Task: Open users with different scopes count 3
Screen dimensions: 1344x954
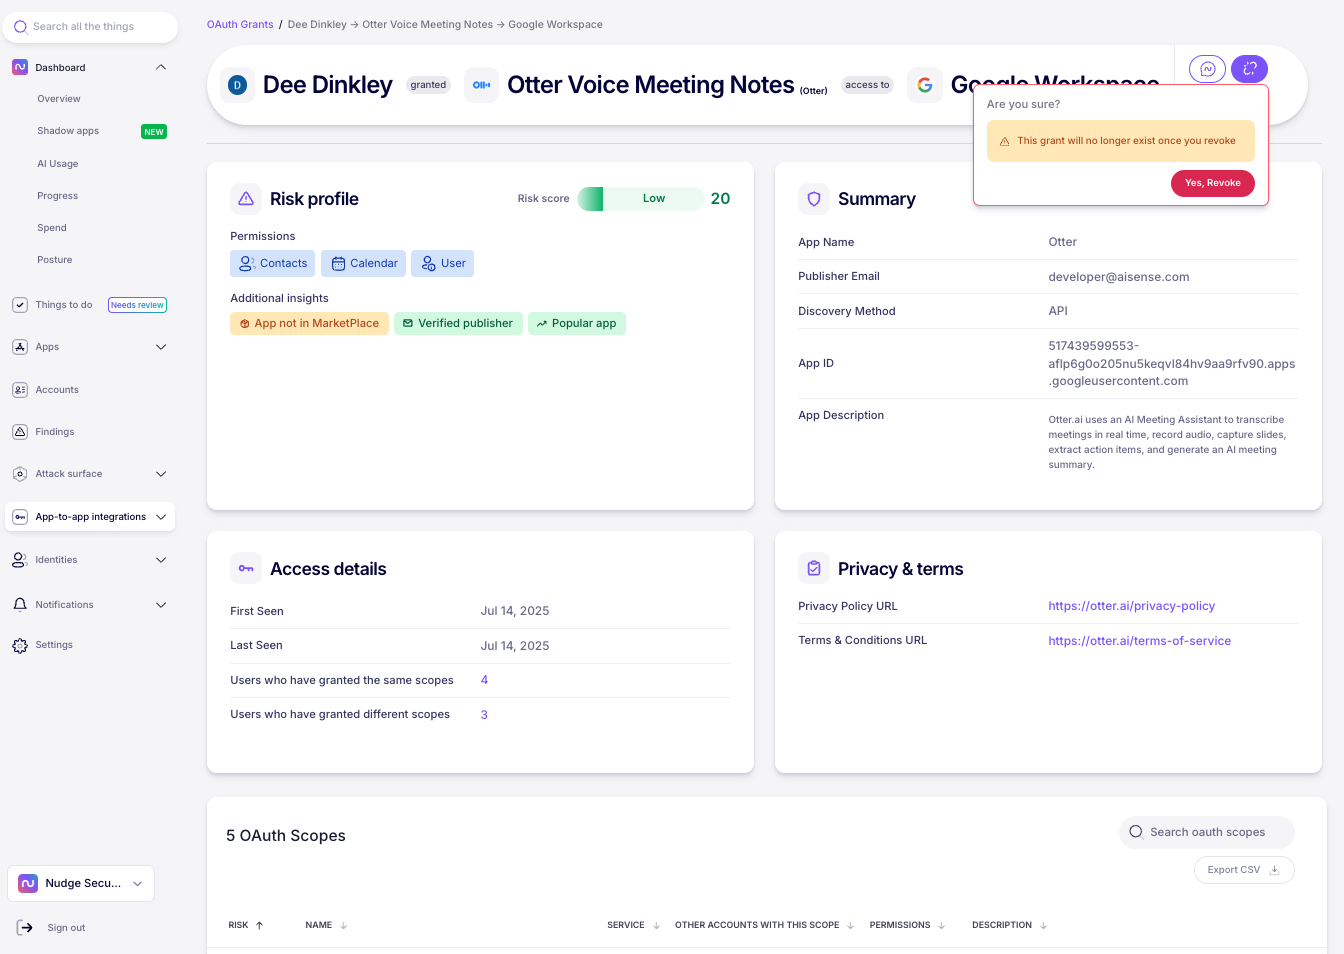Action: click(484, 715)
